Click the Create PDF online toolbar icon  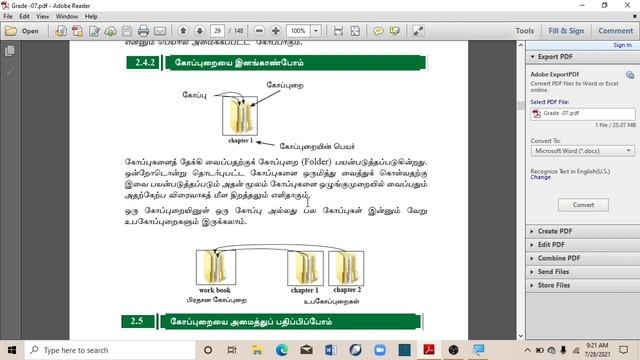61,31
